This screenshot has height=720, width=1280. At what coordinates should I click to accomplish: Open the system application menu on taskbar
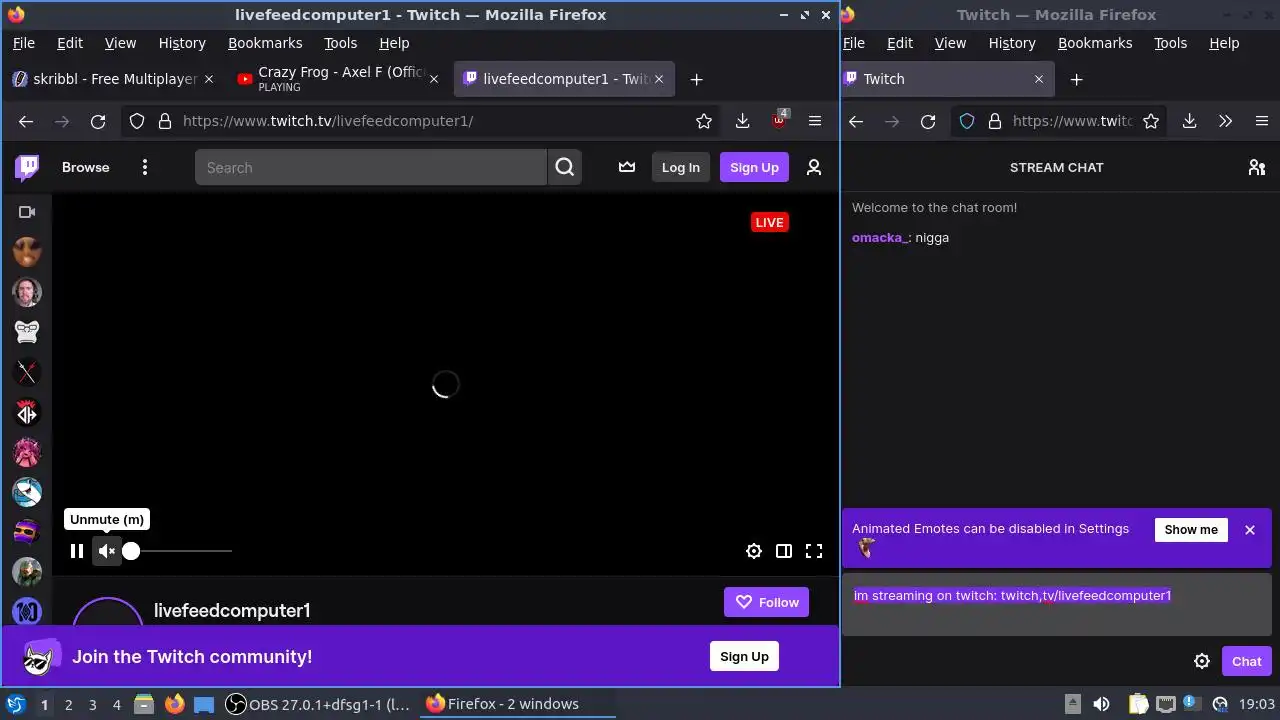16,704
